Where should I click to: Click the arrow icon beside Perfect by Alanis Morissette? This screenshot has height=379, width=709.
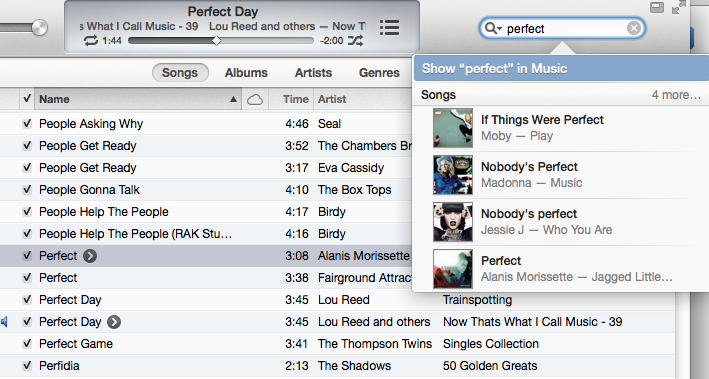point(90,256)
